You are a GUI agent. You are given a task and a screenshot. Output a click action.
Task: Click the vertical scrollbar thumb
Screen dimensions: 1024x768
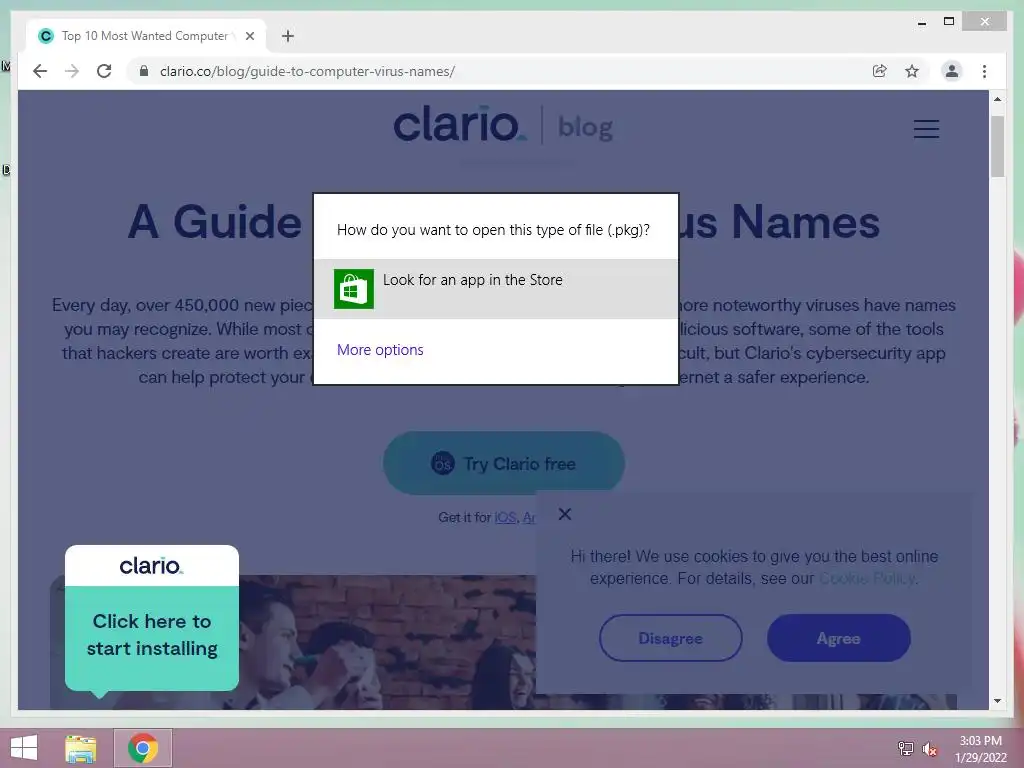[x=997, y=146]
